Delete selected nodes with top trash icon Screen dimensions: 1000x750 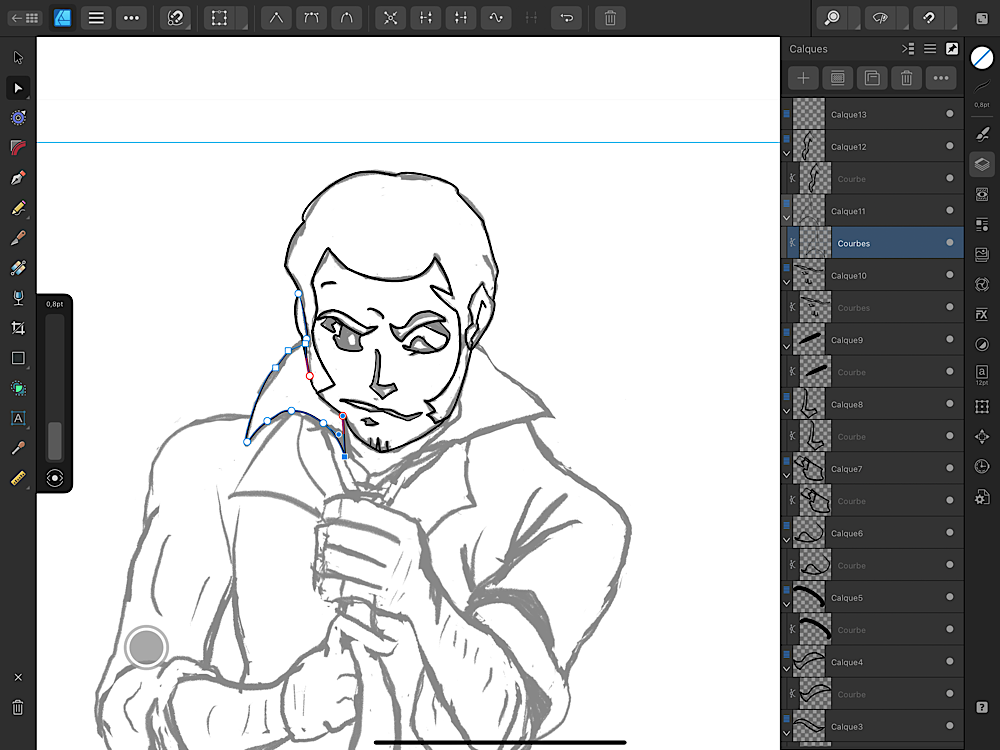(610, 18)
